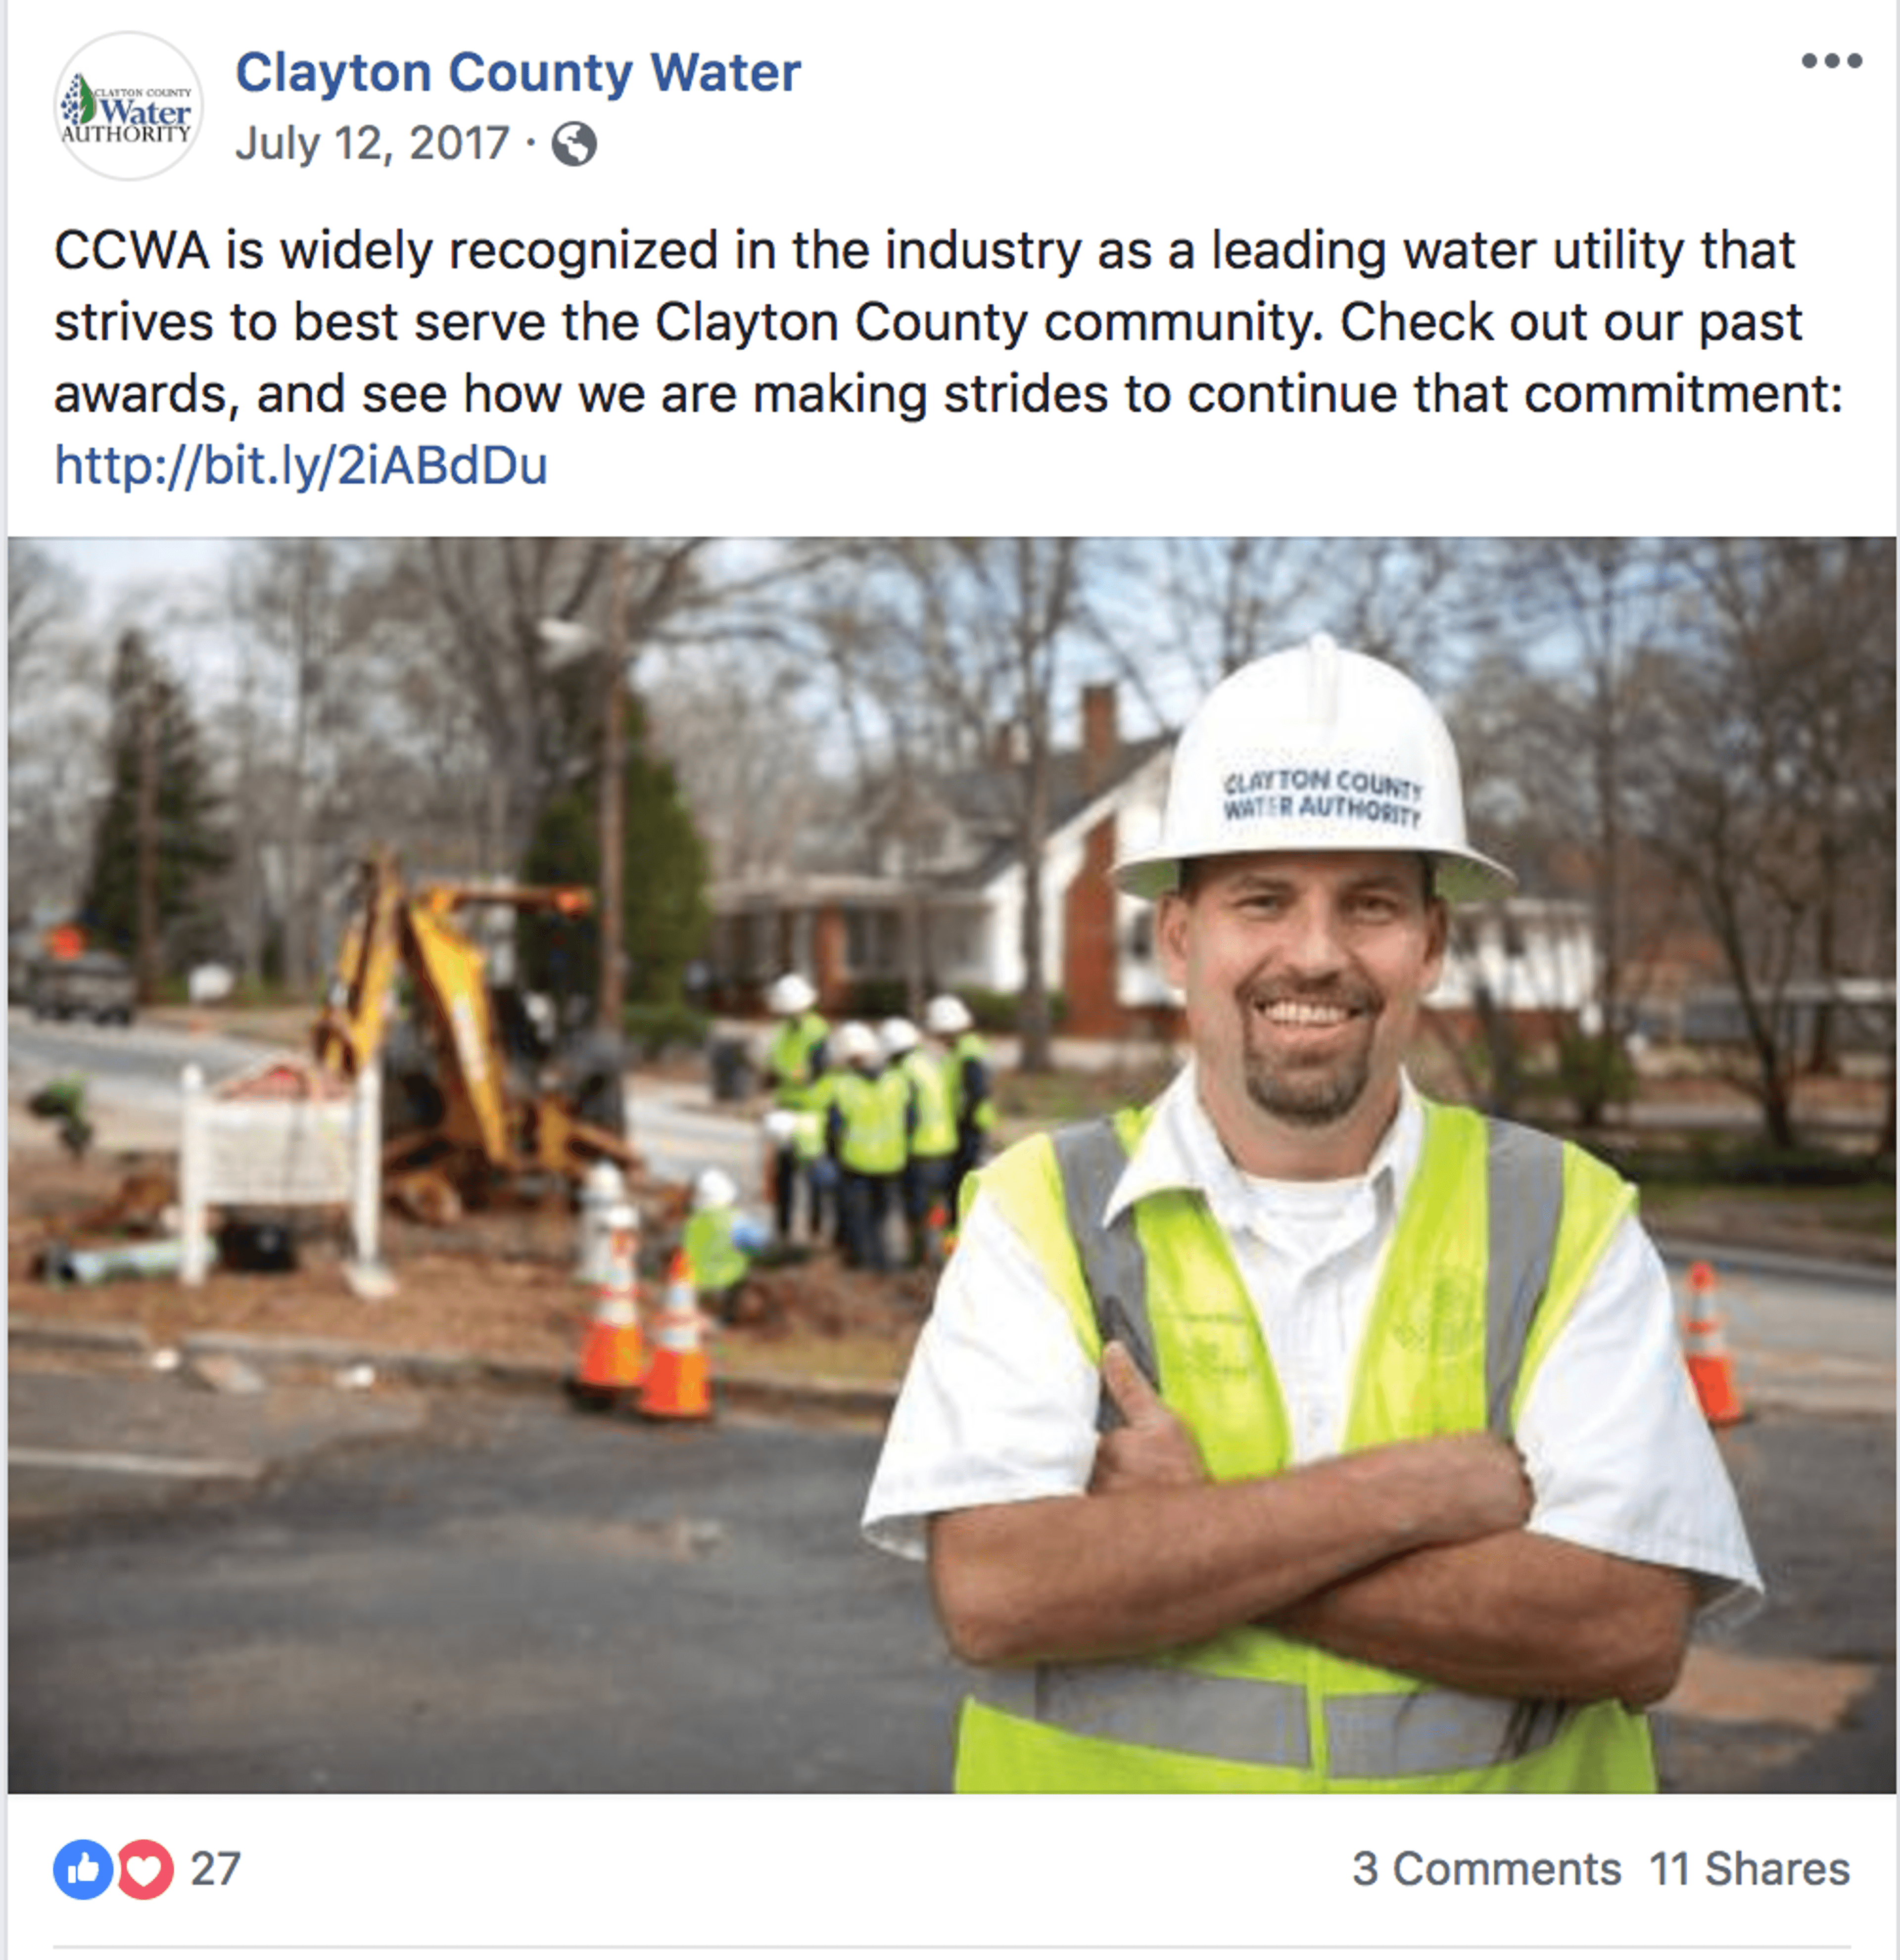The image size is (1900, 1960).
Task: Open the three-dot post options menu
Action: (x=1831, y=61)
